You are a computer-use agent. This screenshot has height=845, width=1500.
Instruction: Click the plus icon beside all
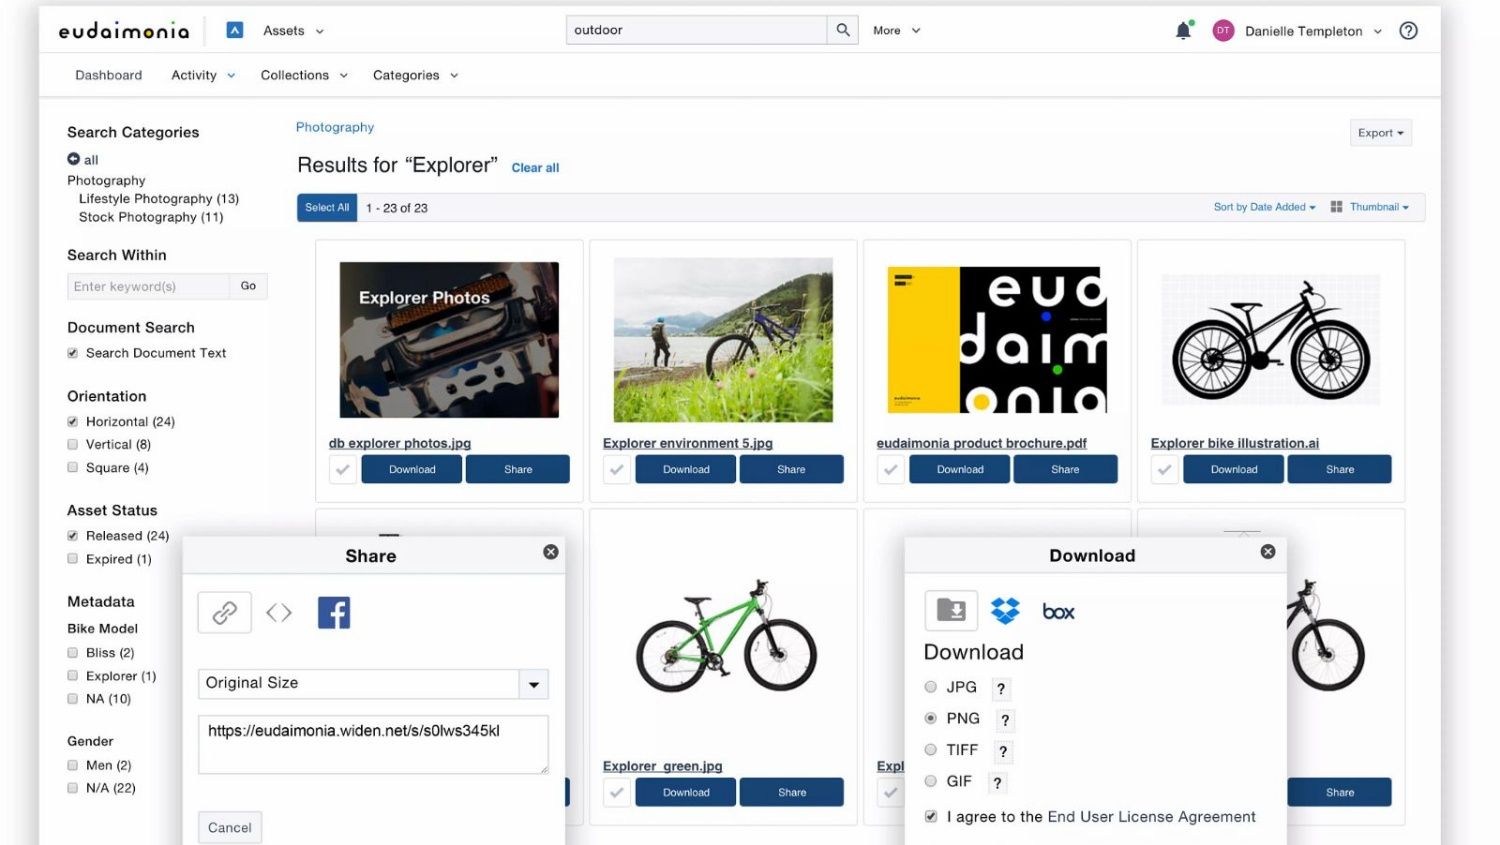click(x=73, y=159)
